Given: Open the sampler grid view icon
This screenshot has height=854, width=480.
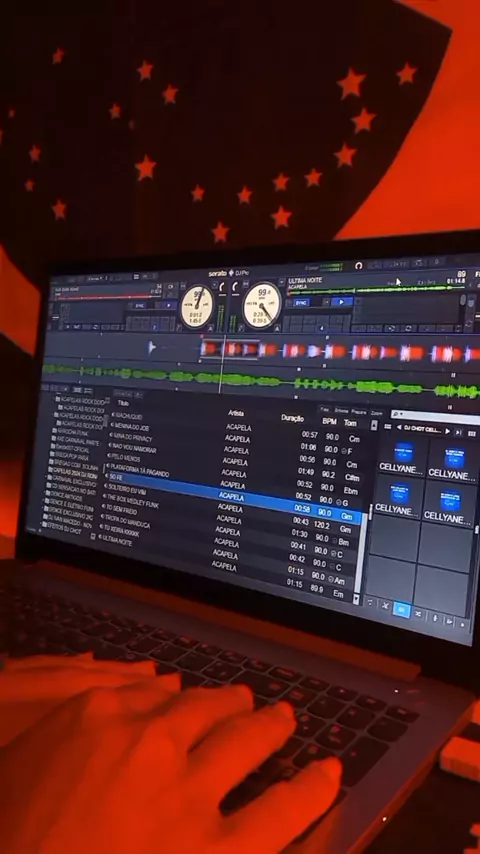Looking at the screenshot, I should (472, 434).
